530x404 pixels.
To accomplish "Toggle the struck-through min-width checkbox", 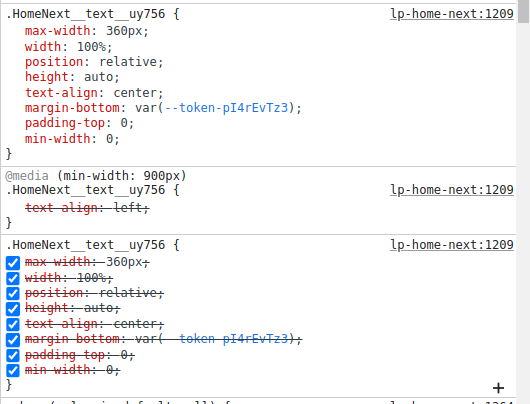I will coord(13,370).
